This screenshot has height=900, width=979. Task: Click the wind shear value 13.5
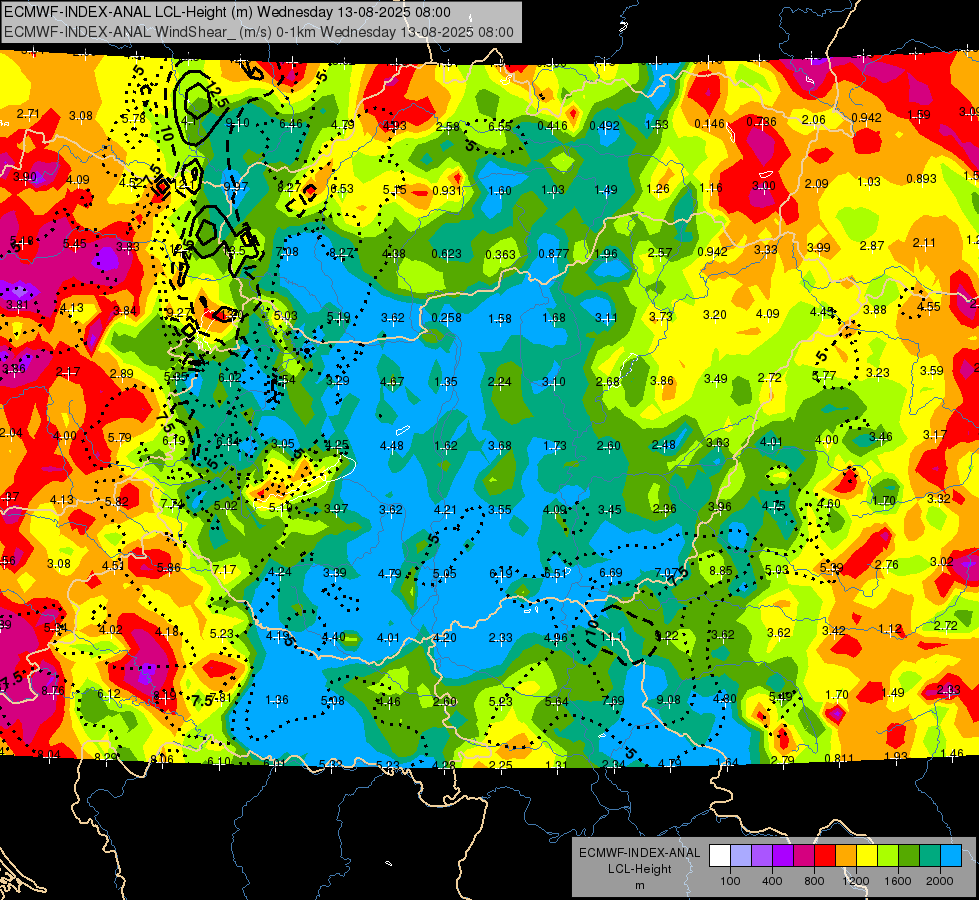coord(234,250)
